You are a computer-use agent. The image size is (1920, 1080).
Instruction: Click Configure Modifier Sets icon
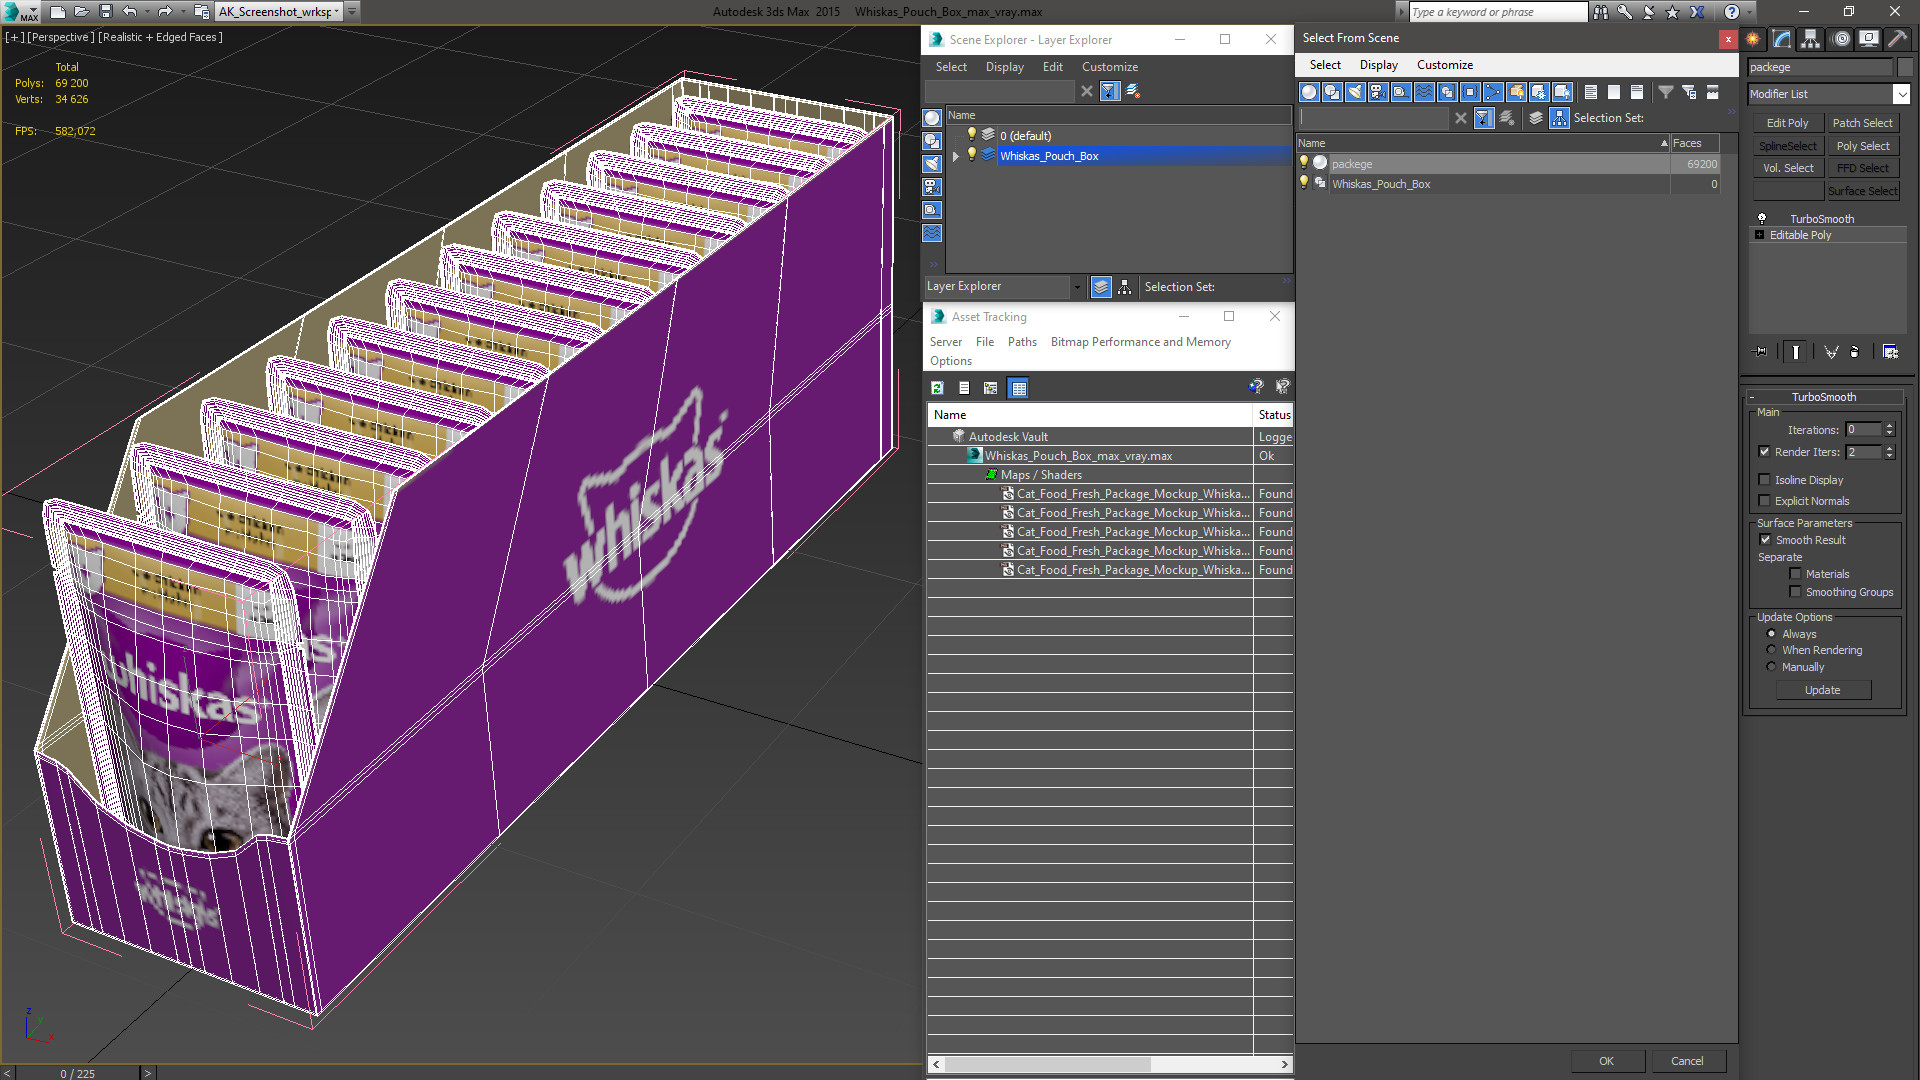point(1890,352)
